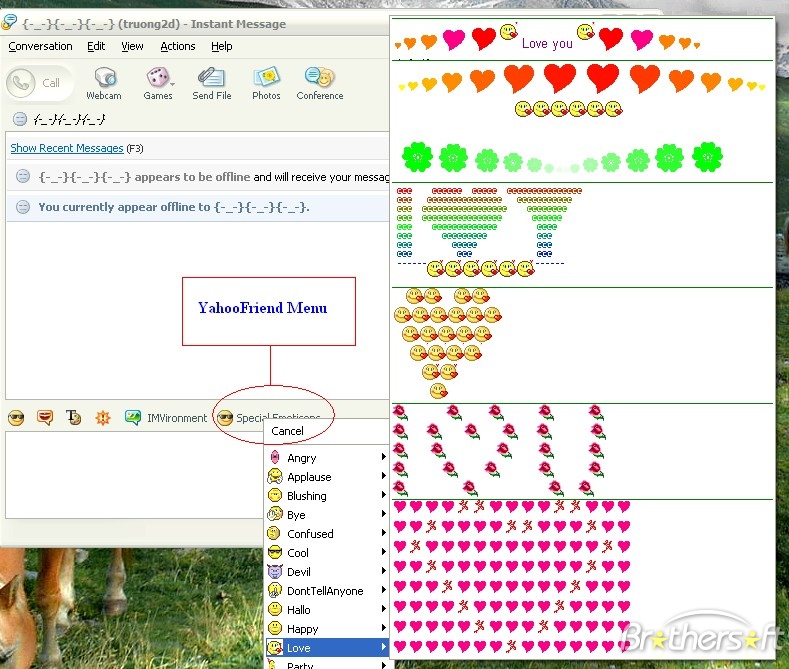Expand the Devil submenu arrow
The image size is (789, 669).
[383, 571]
